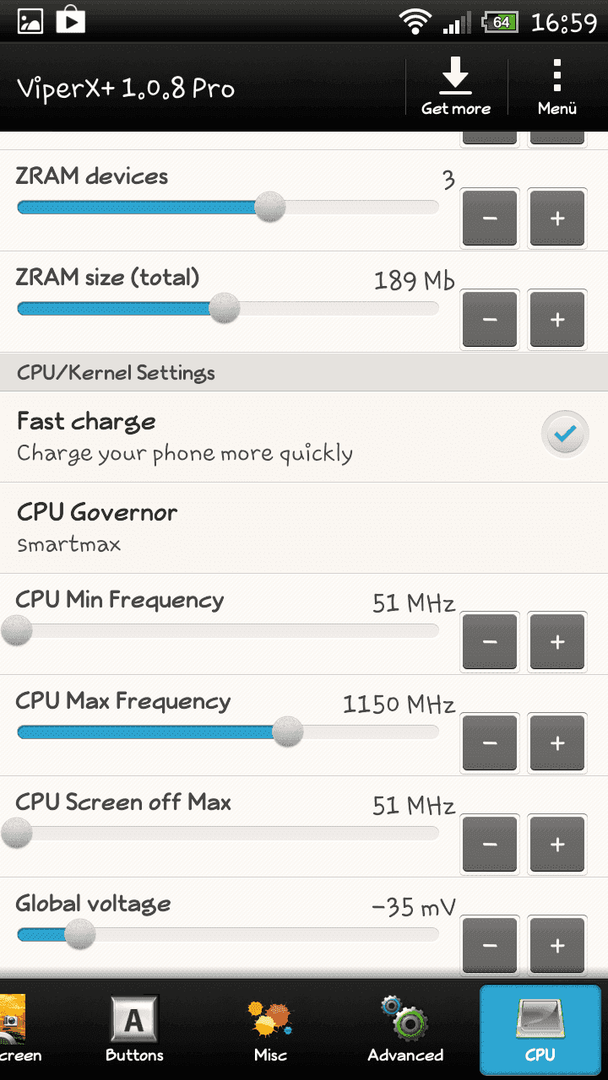Increase CPU Screen off Max with plus
The width and height of the screenshot is (608, 1080).
pos(557,844)
